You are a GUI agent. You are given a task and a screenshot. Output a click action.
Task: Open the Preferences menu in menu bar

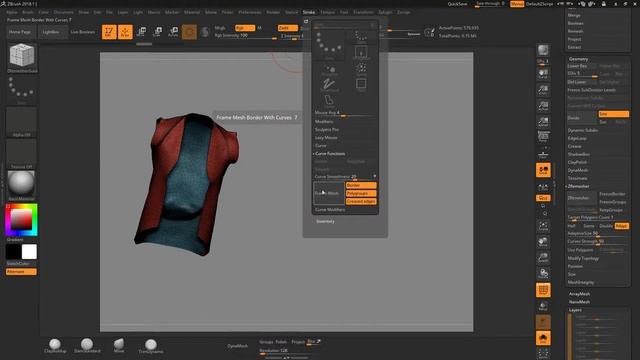point(250,12)
